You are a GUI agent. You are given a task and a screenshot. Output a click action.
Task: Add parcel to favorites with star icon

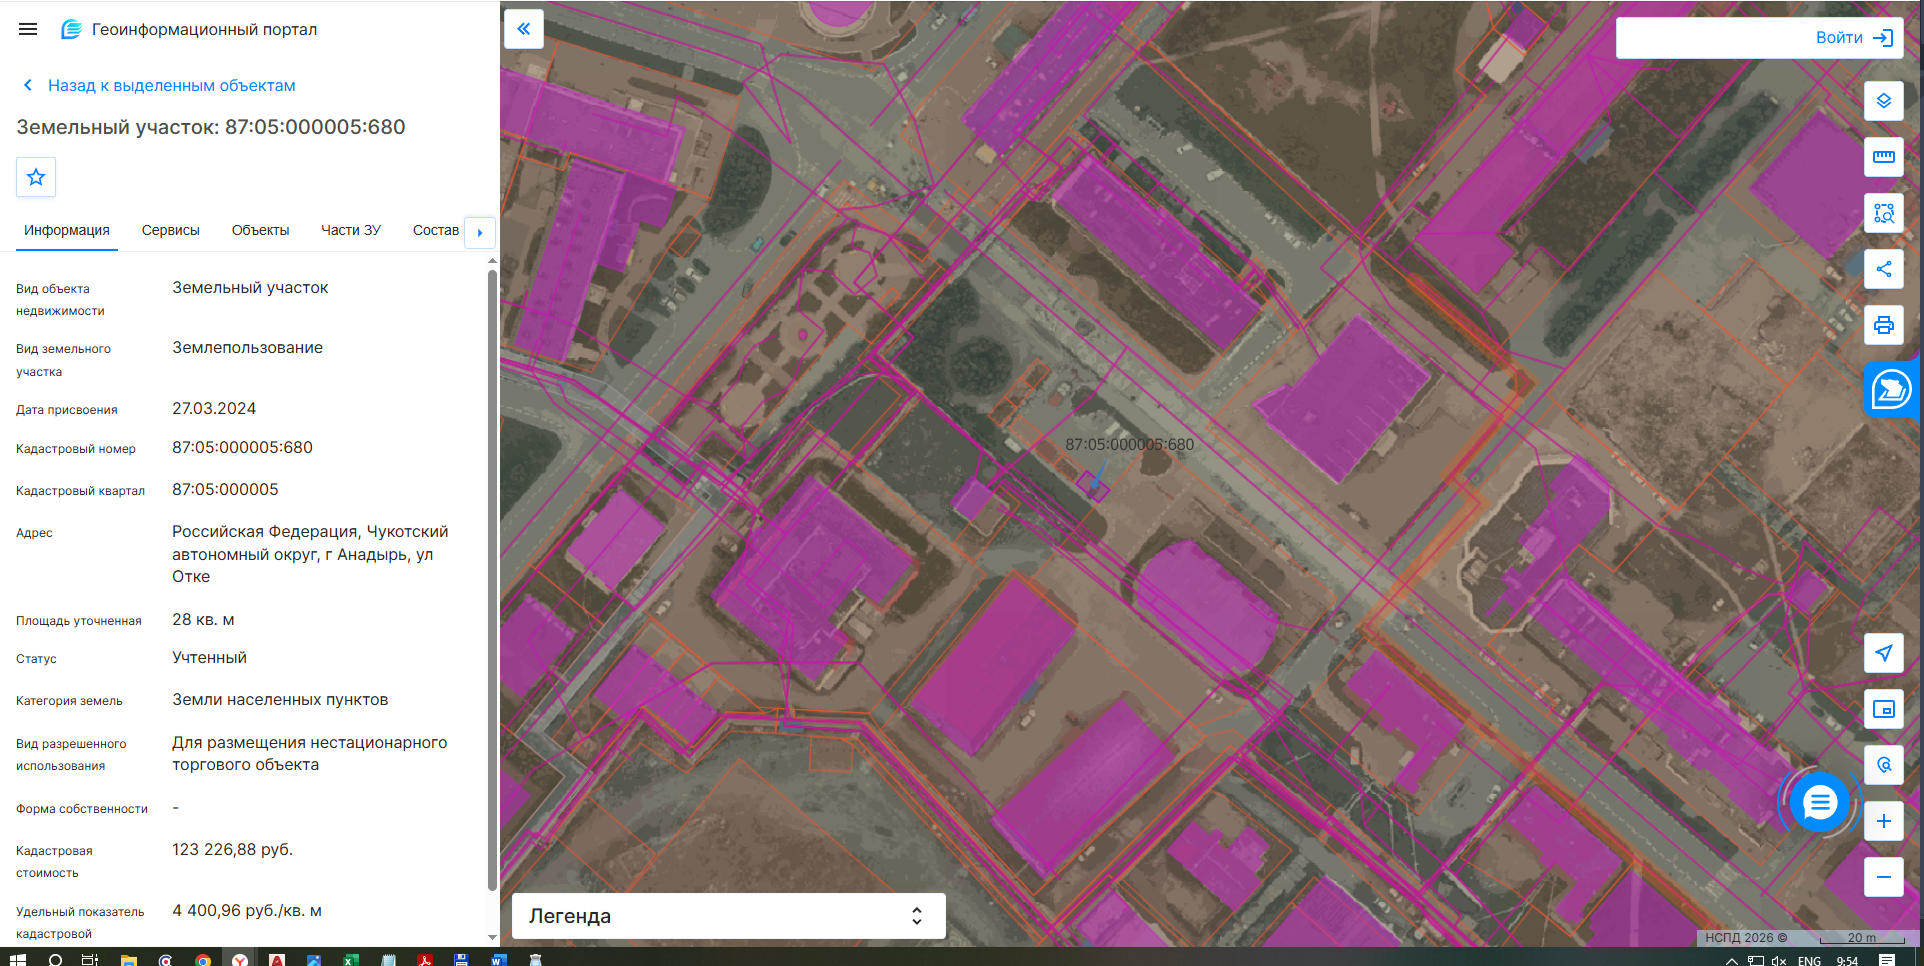pyautogui.click(x=36, y=177)
